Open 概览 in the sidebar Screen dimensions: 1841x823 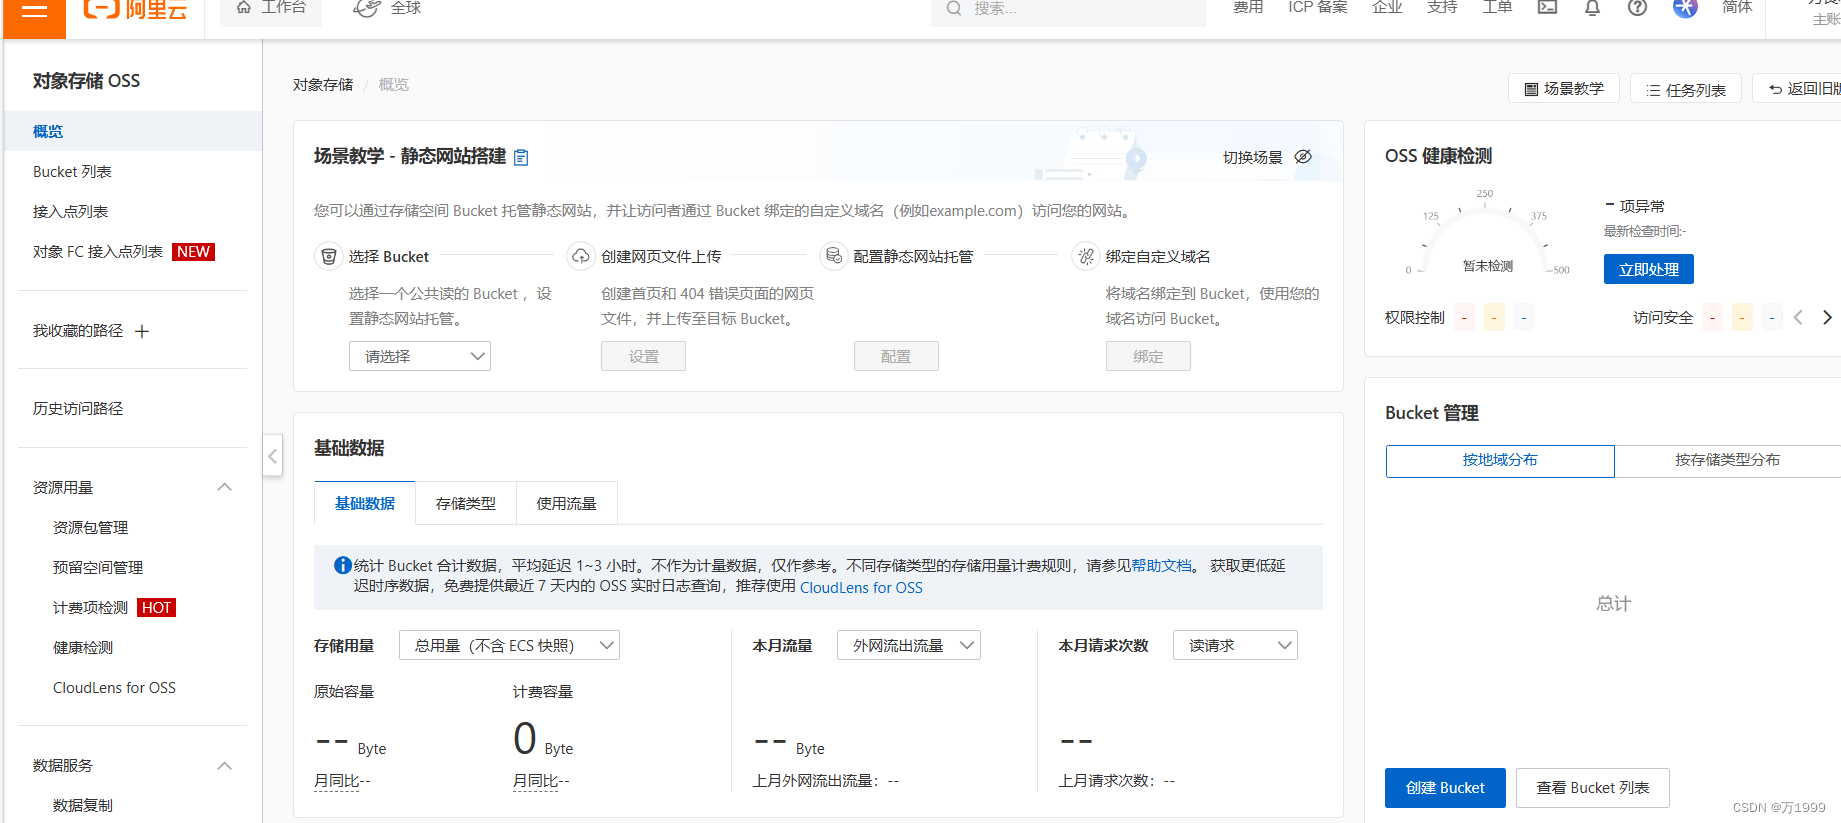pos(133,131)
